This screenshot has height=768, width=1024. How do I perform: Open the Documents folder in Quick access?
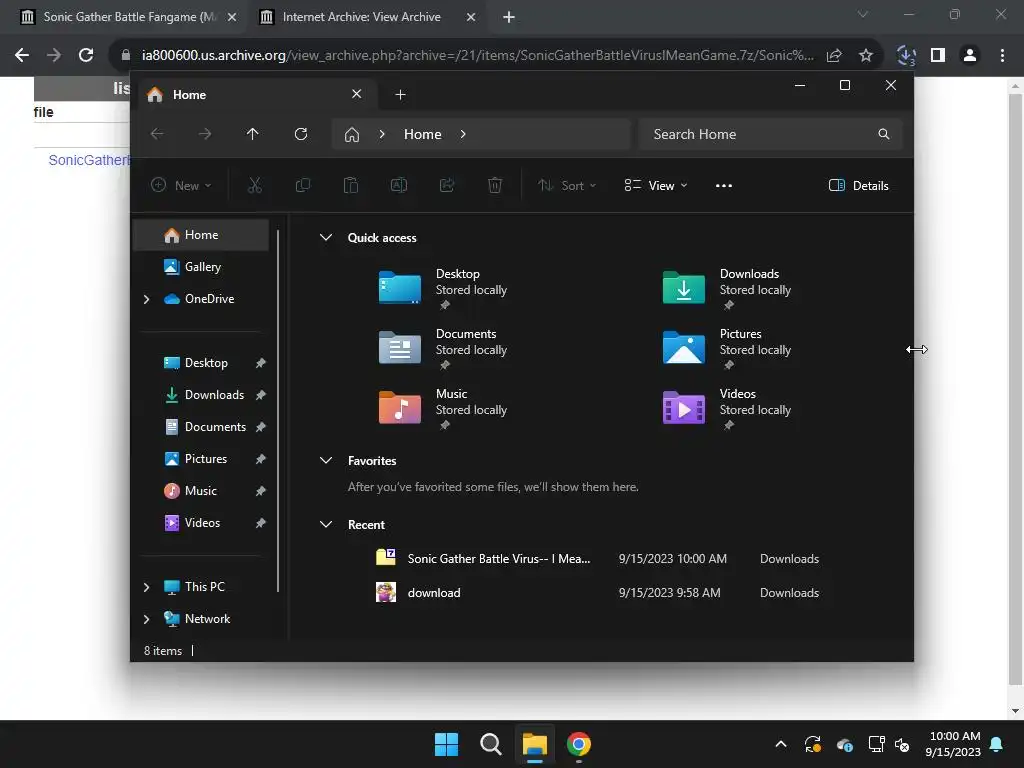444,349
